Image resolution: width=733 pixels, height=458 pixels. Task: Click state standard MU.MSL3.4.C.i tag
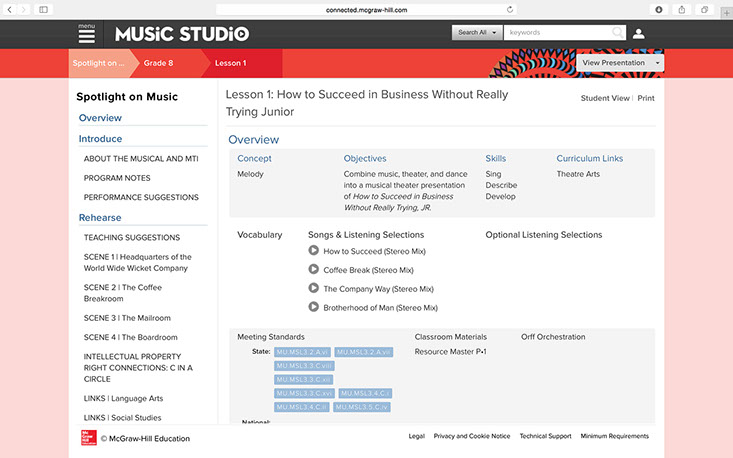[x=365, y=394]
